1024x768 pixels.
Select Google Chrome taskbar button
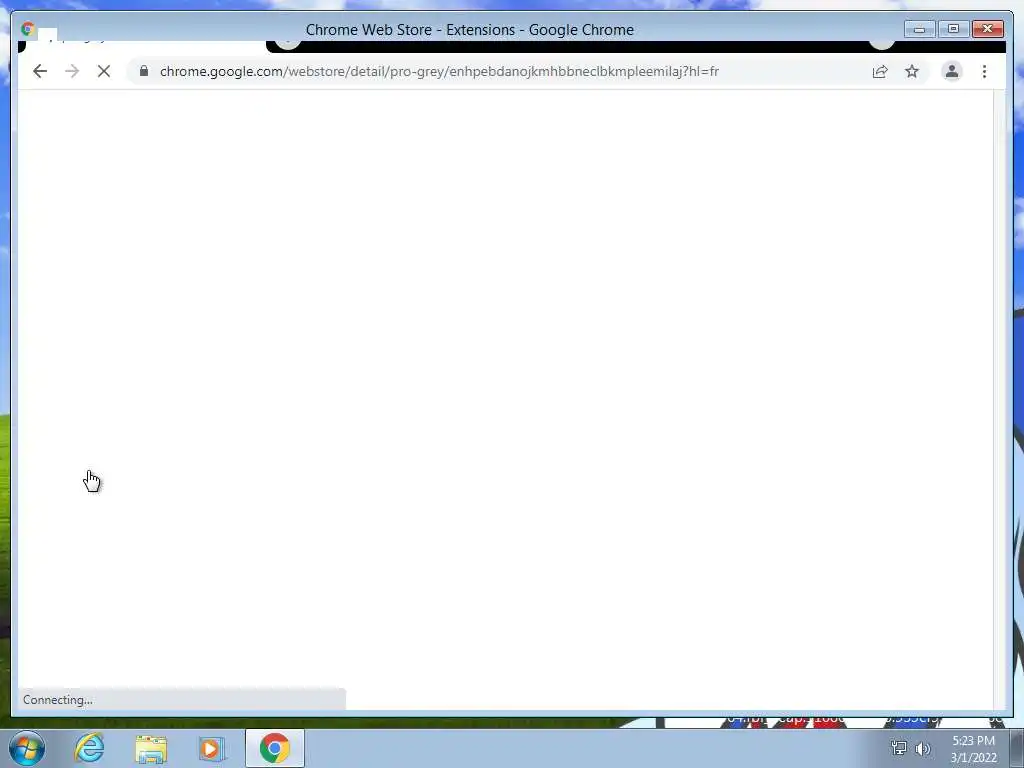(x=275, y=748)
